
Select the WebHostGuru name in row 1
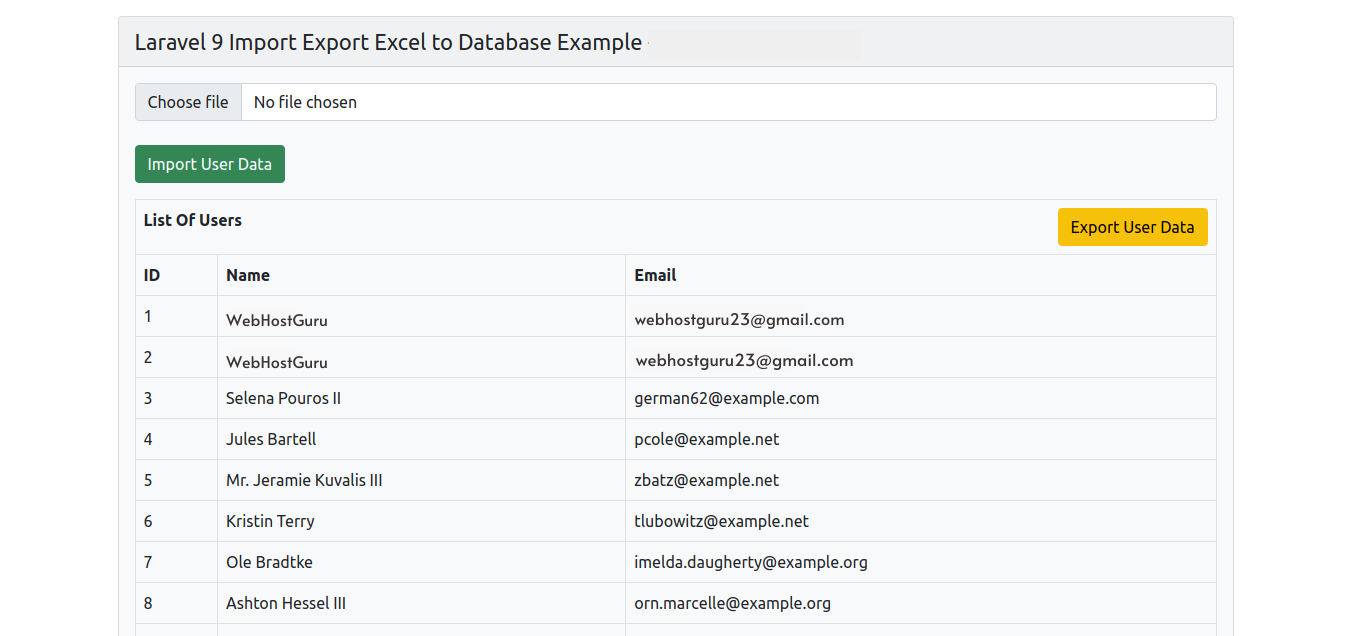[277, 321]
